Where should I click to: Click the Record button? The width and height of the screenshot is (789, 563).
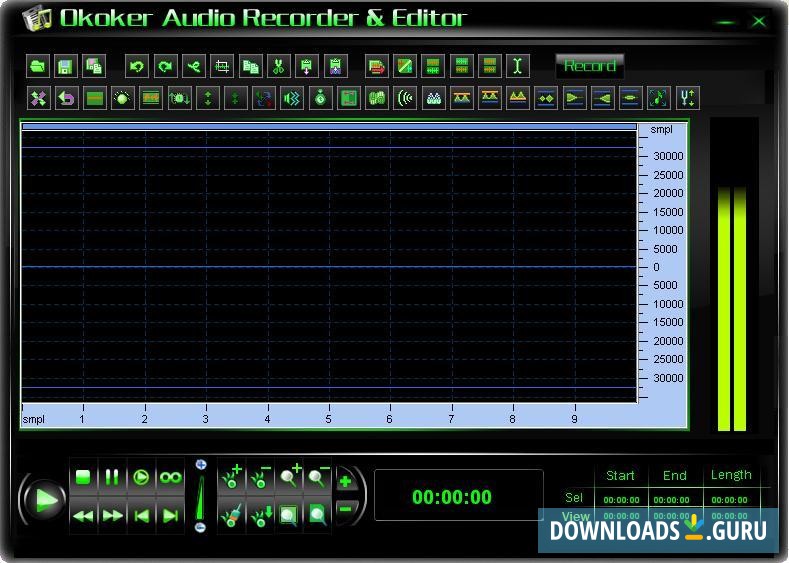[x=590, y=66]
